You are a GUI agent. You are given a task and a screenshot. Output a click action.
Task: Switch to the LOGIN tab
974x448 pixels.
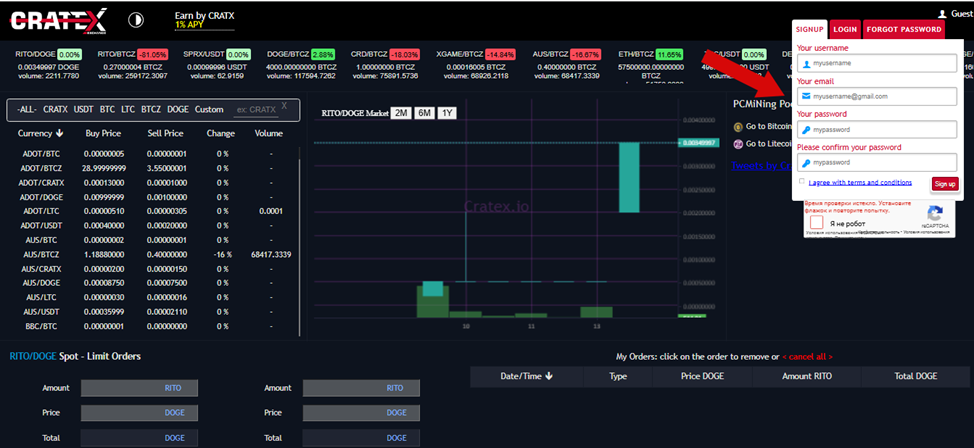(845, 30)
